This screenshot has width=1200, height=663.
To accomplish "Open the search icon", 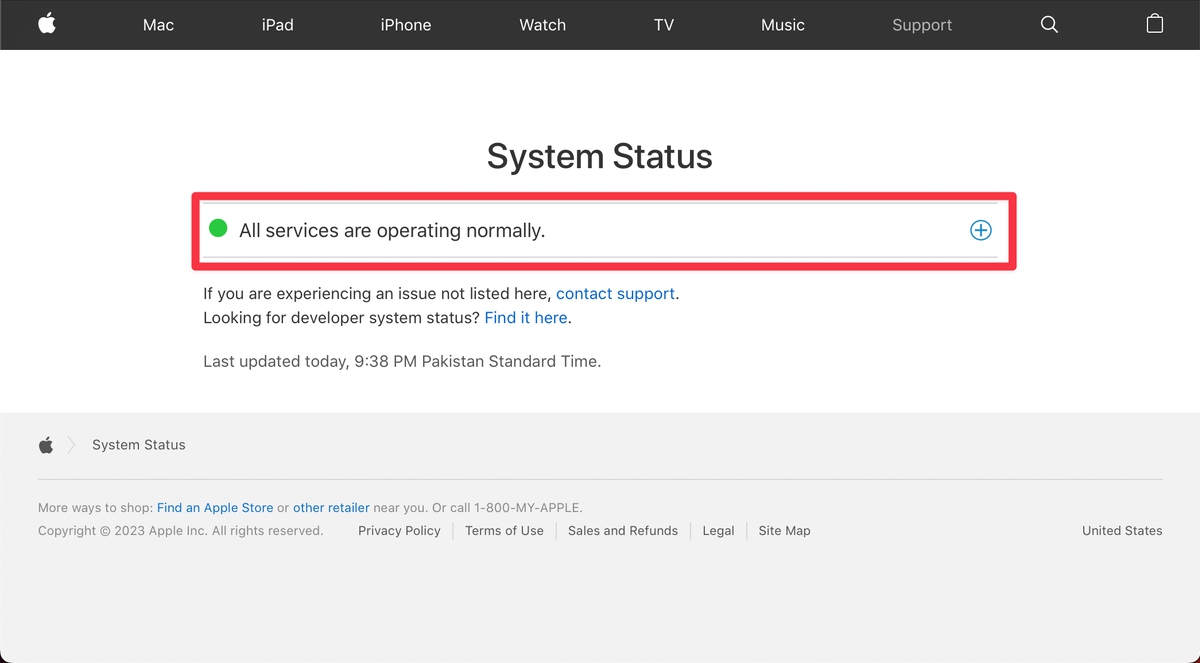I will click(1049, 24).
